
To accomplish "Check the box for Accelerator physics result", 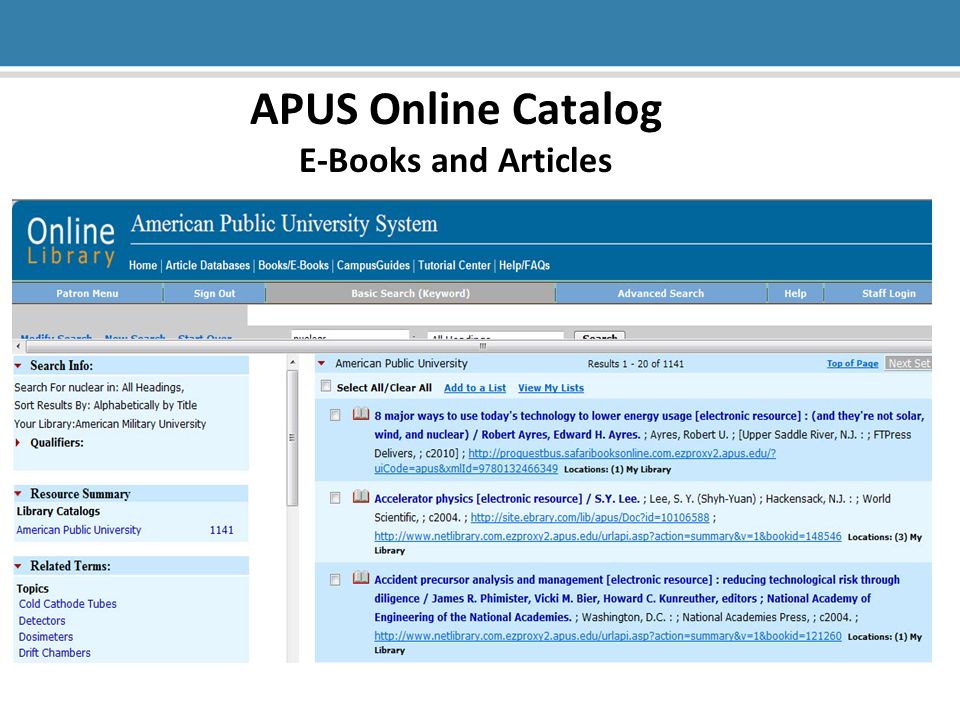I will 335,498.
